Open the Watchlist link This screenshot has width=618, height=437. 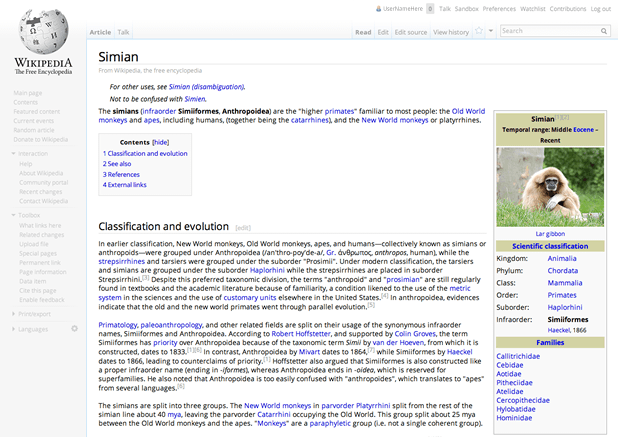pos(532,9)
